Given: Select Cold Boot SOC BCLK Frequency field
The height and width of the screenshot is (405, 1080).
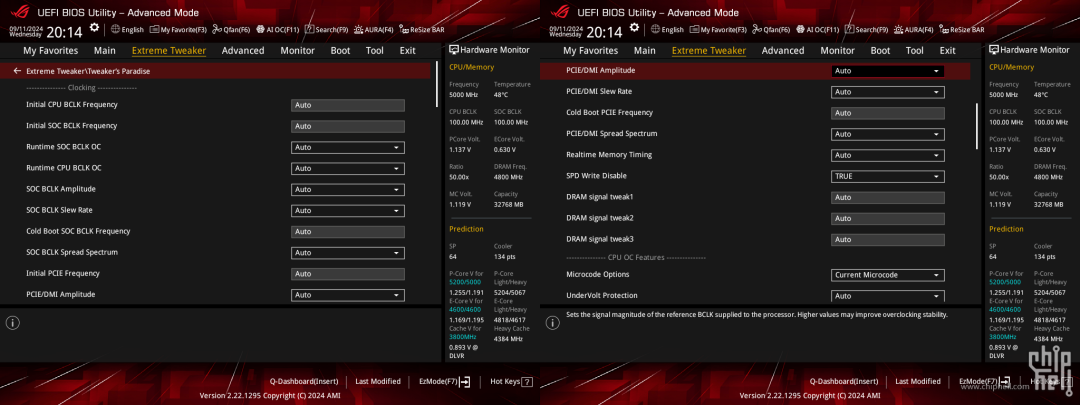Looking at the screenshot, I should 348,231.
